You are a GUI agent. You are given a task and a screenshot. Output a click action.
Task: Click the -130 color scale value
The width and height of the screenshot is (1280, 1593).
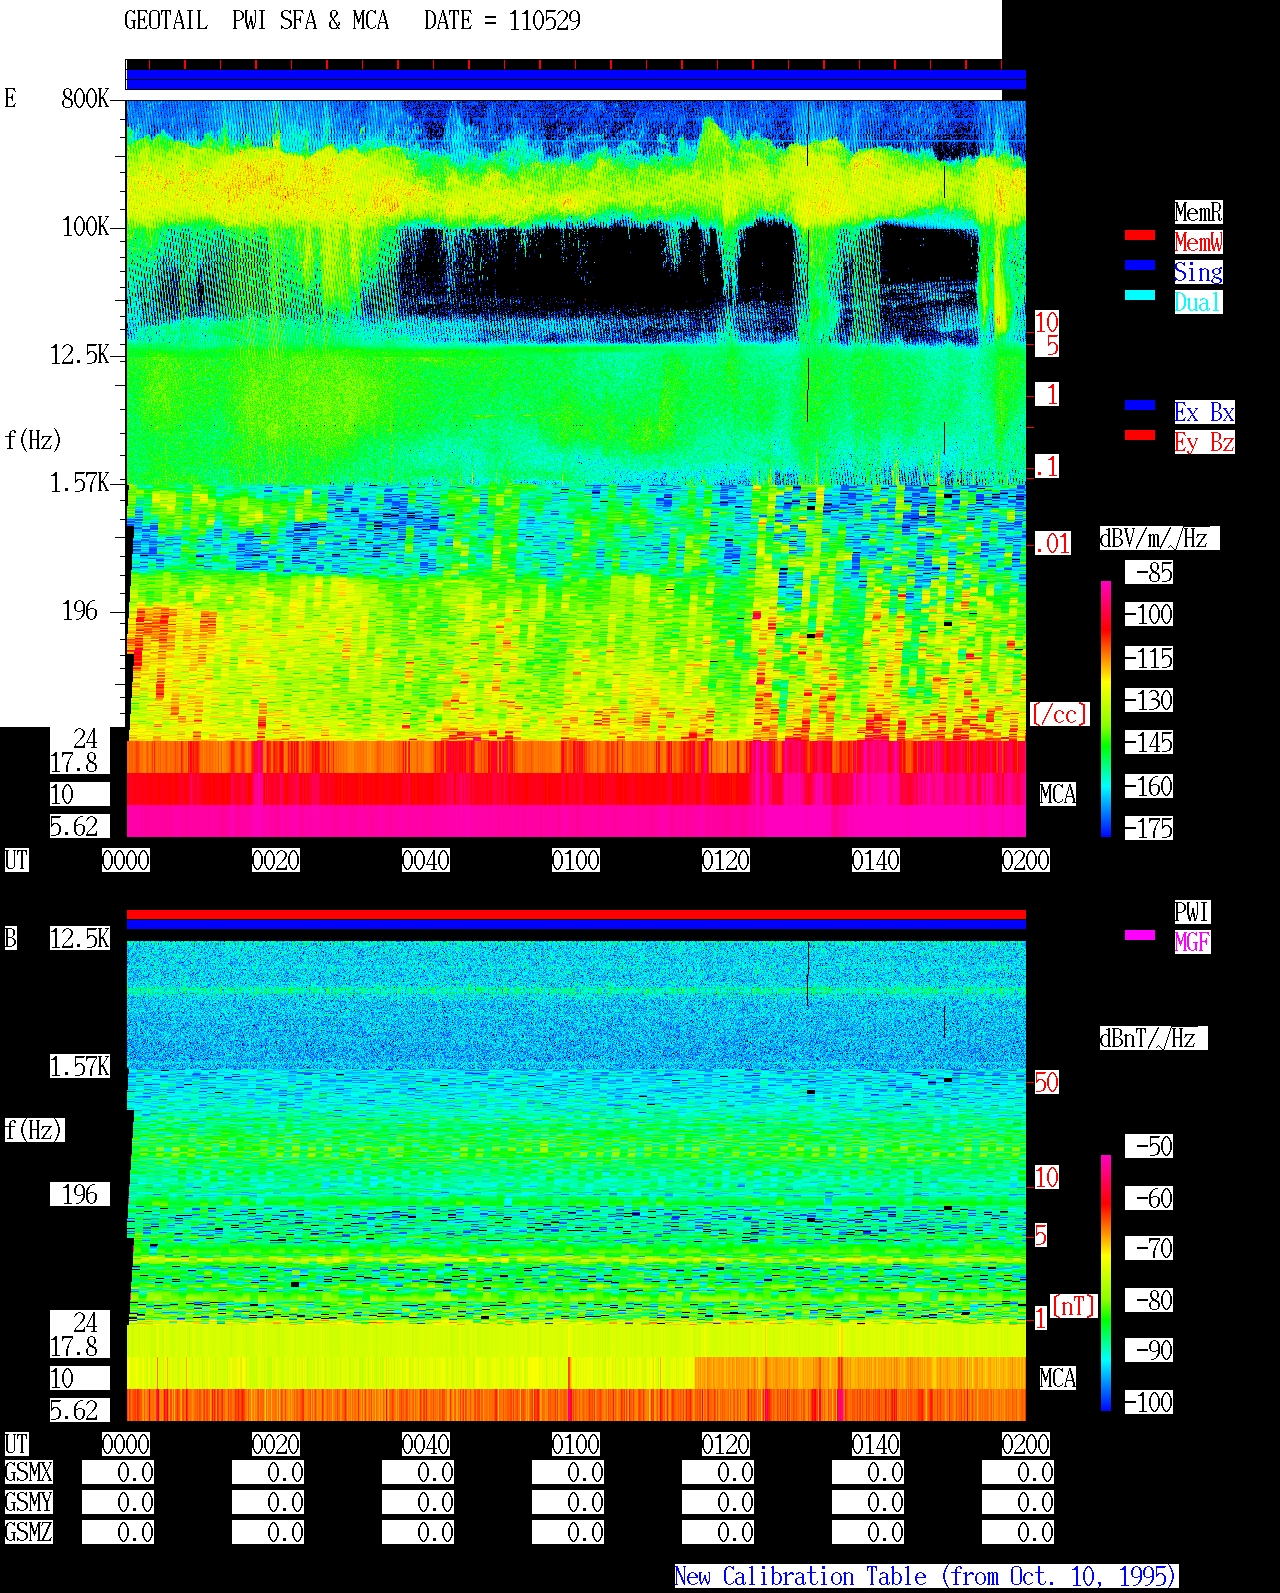(1149, 700)
